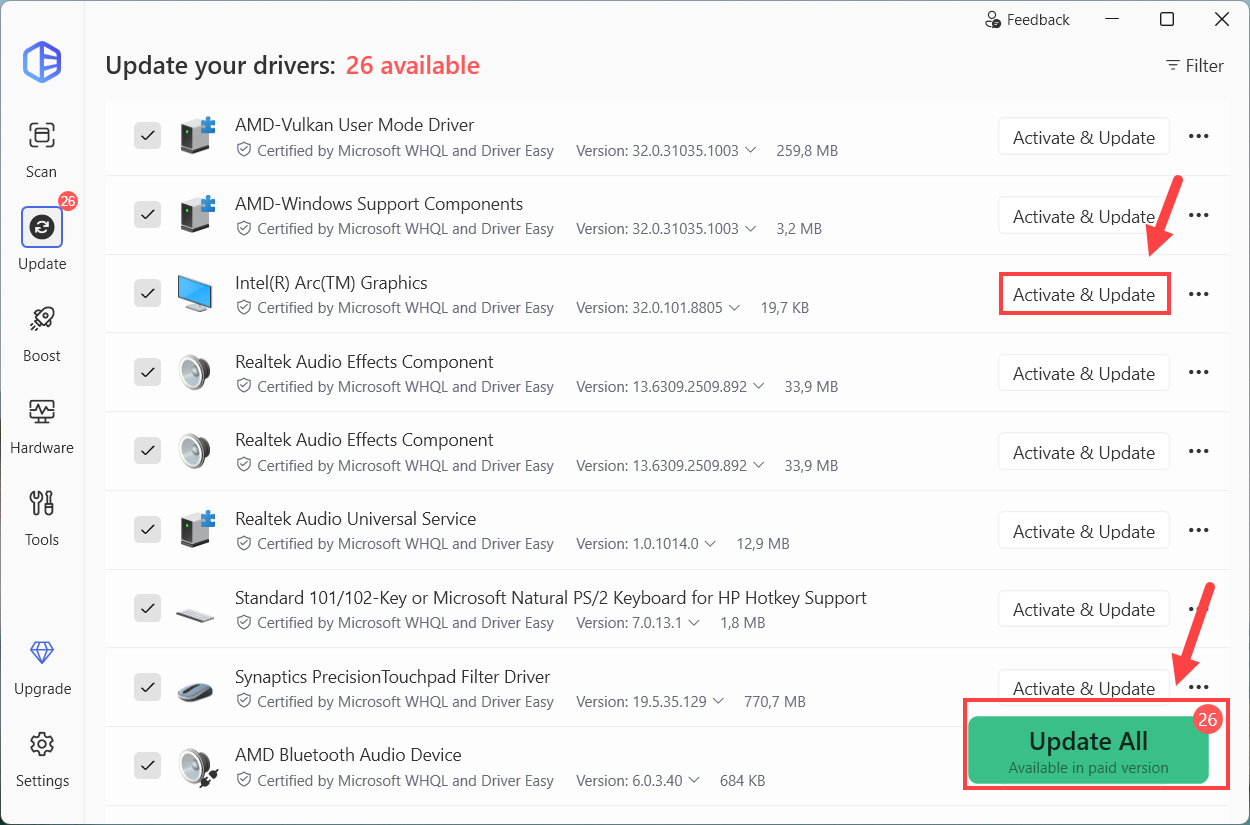Click the '26 available' red text

click(412, 66)
